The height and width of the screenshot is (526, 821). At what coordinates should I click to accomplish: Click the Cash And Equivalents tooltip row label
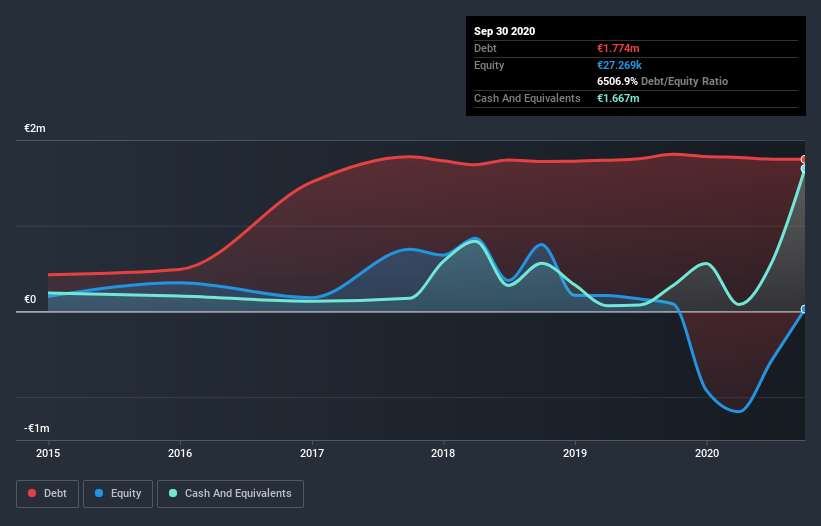pos(527,98)
